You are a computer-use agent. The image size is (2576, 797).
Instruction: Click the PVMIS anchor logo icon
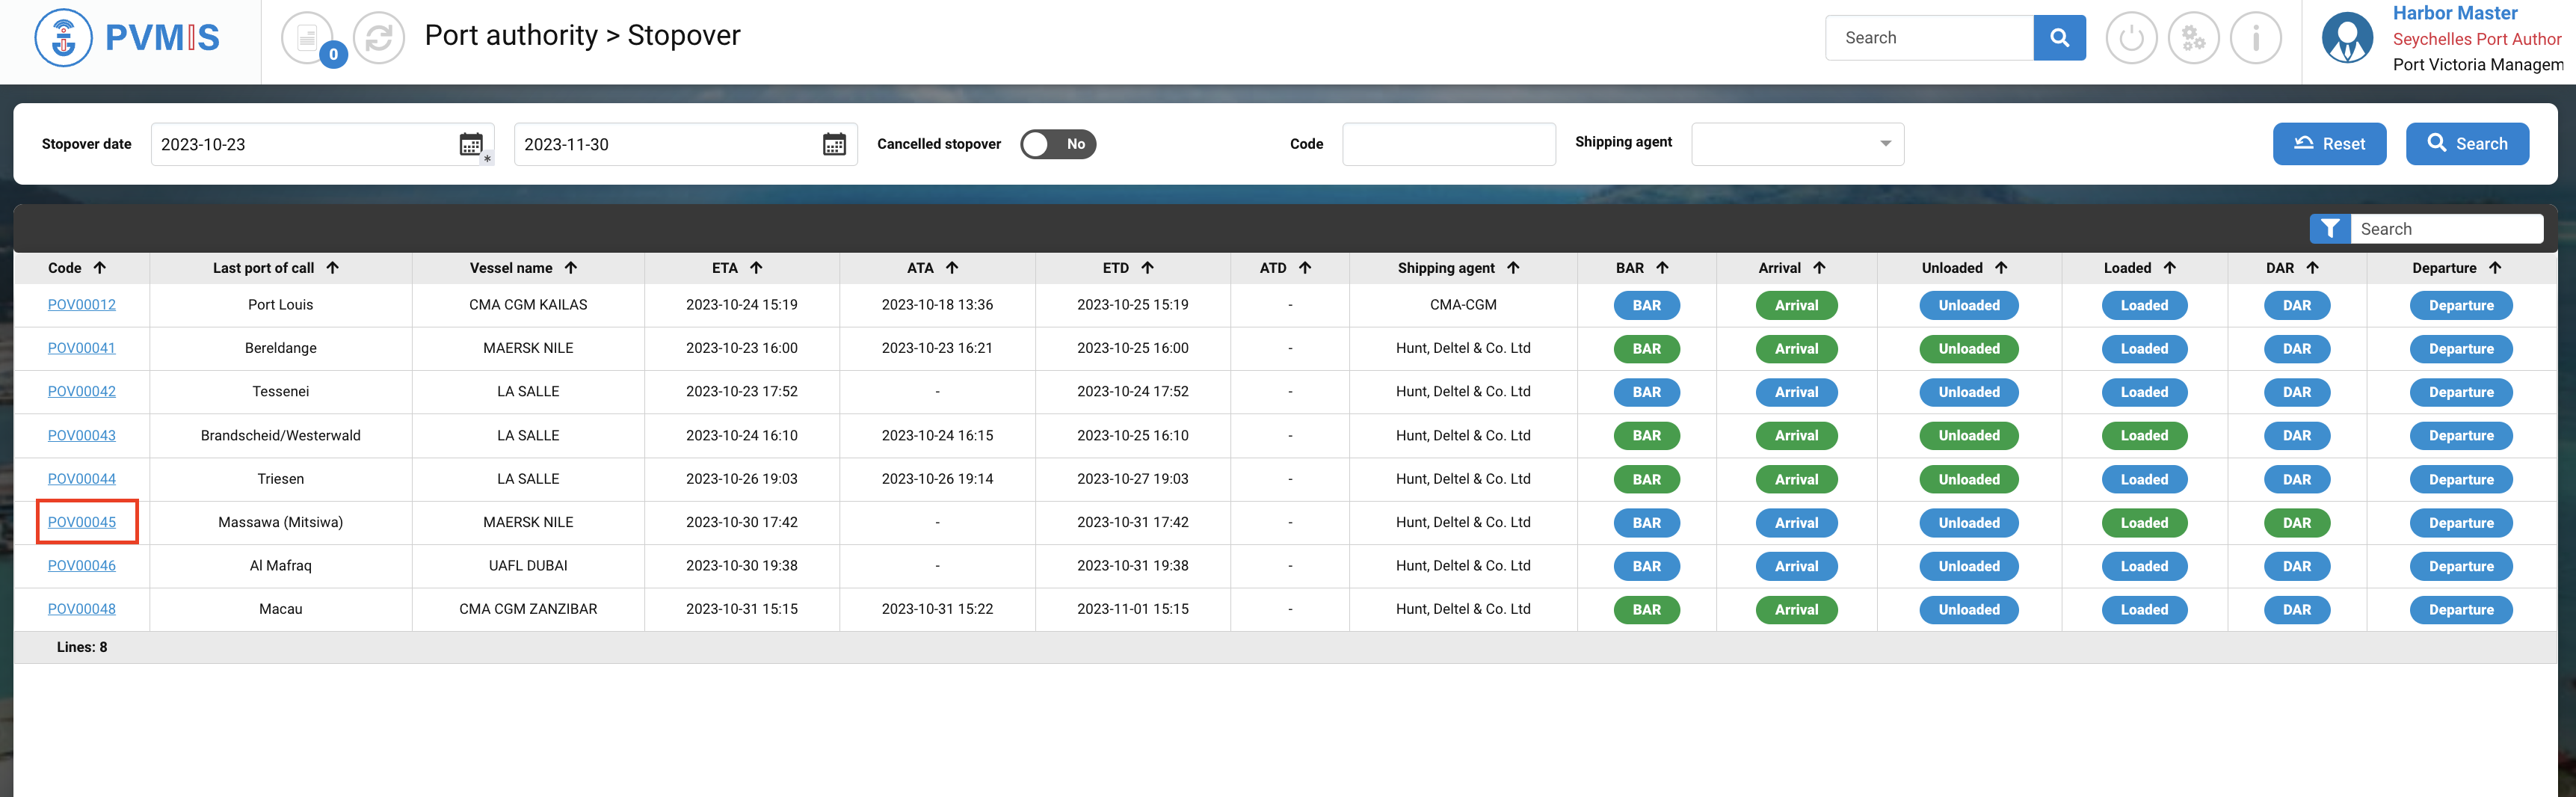pos(63,38)
